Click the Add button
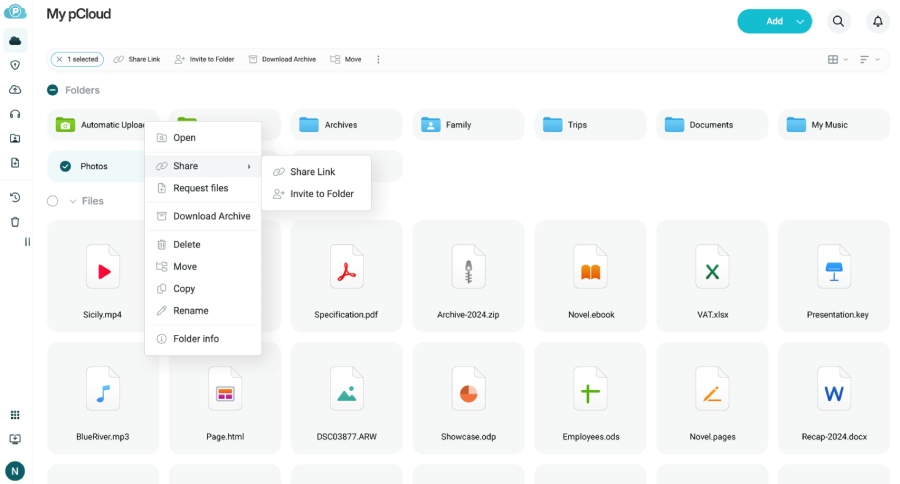The width and height of the screenshot is (900, 484). click(774, 22)
